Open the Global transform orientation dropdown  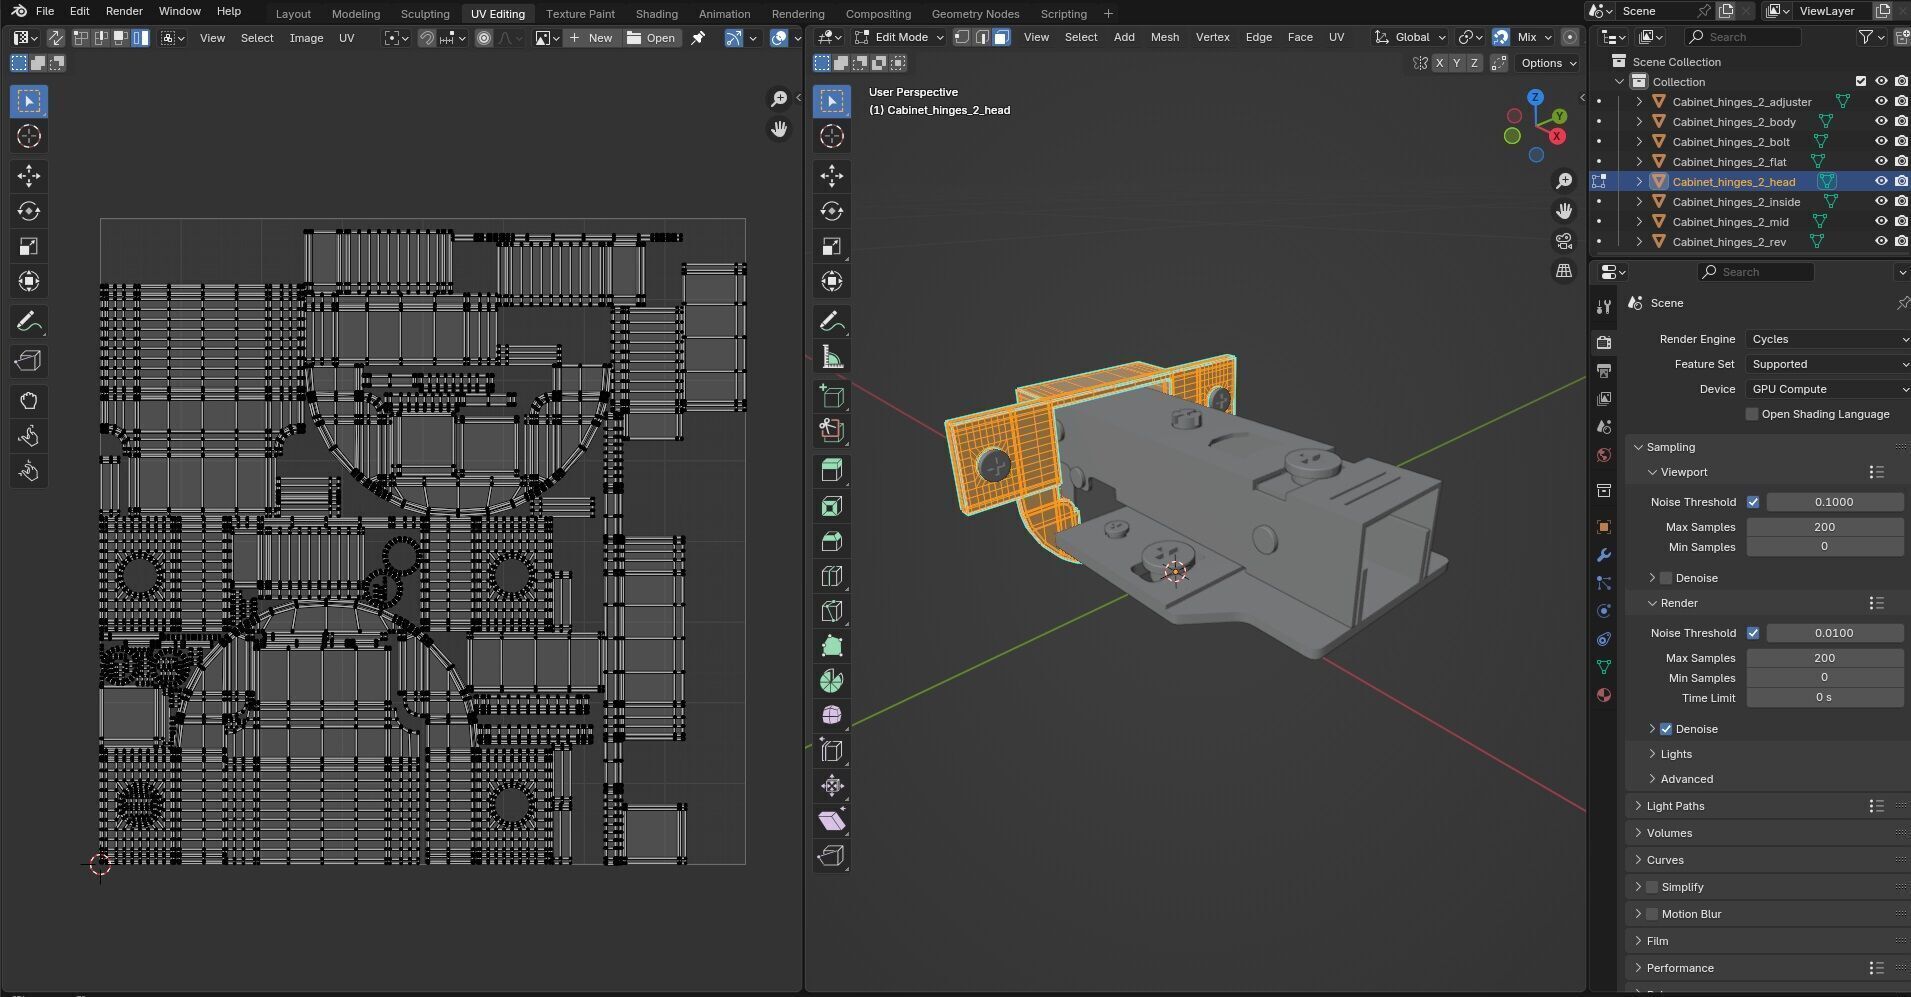(x=1411, y=37)
